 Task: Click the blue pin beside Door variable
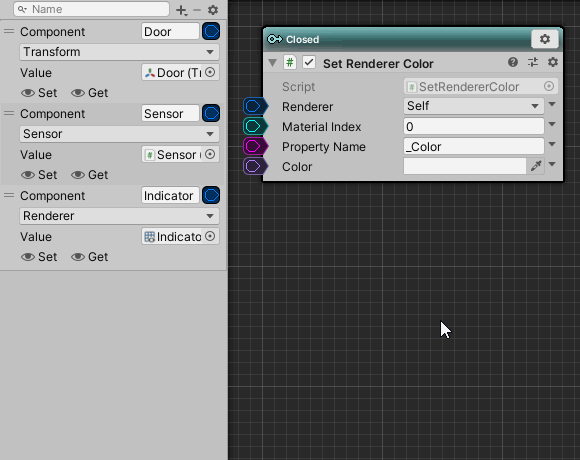pos(211,31)
